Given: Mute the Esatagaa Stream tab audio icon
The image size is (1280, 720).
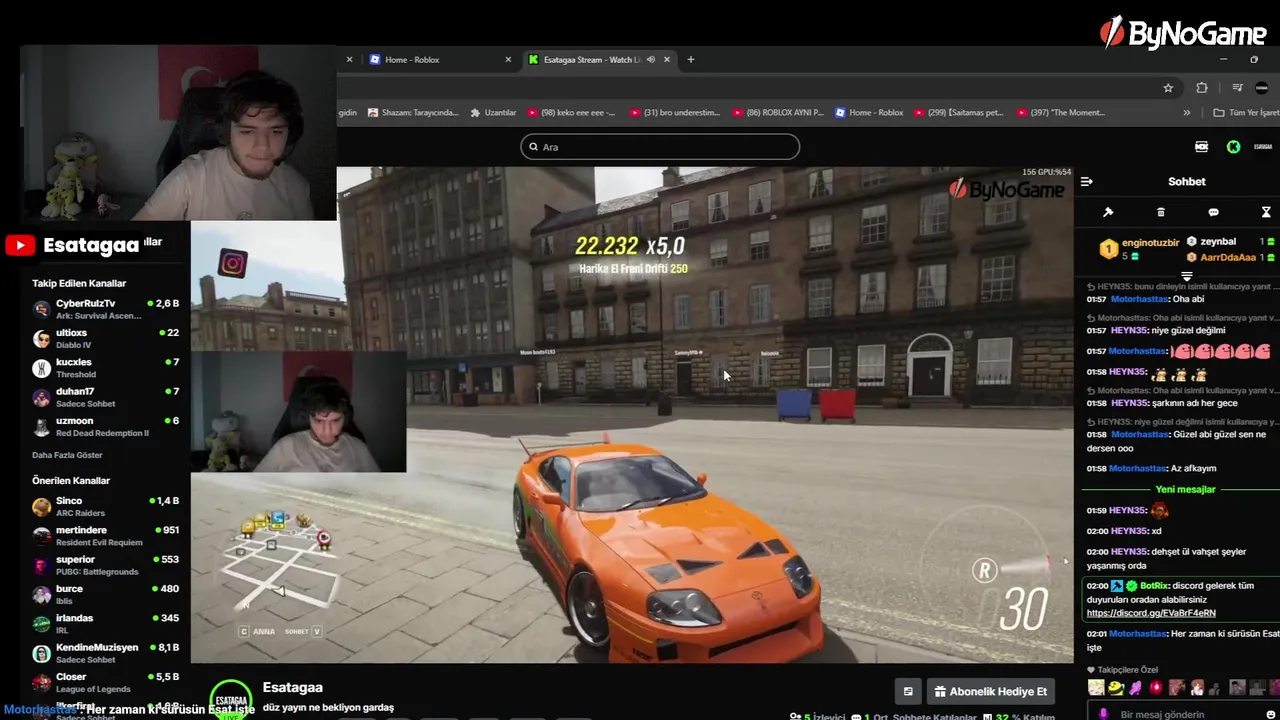Looking at the screenshot, I should (650, 60).
